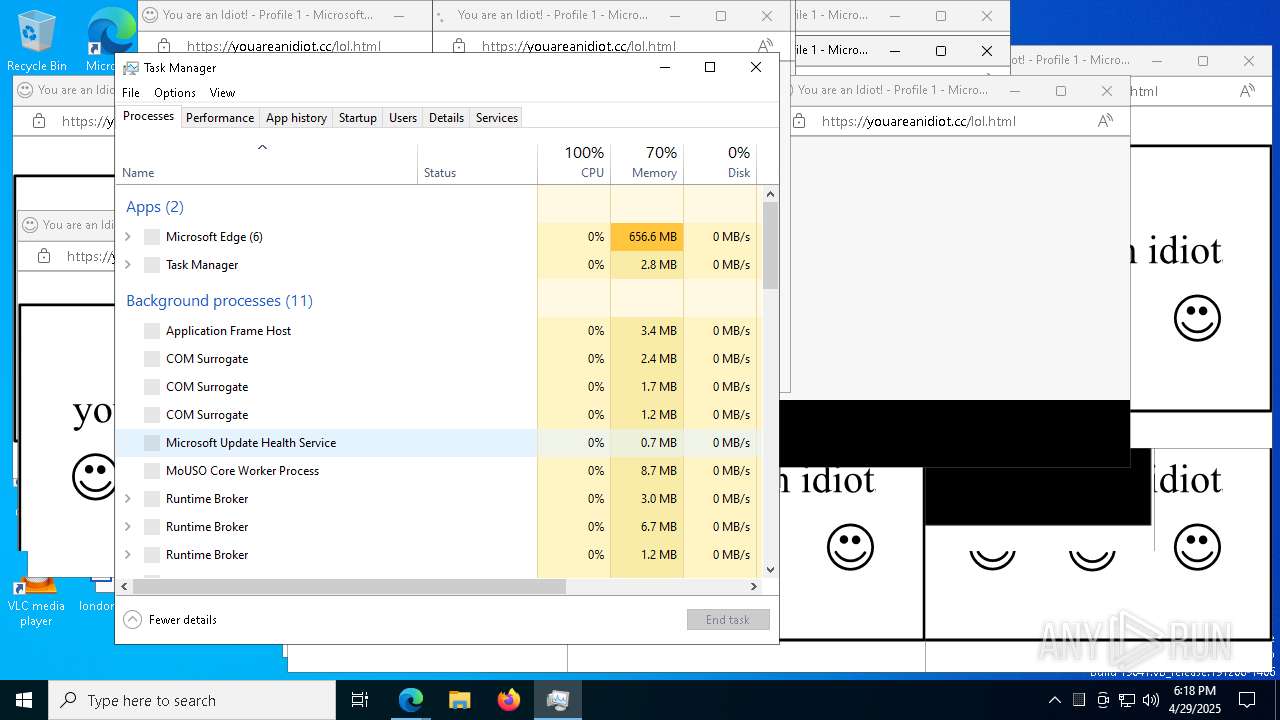Expand the Task Manager app row
The height and width of the screenshot is (720, 1280).
point(127,265)
